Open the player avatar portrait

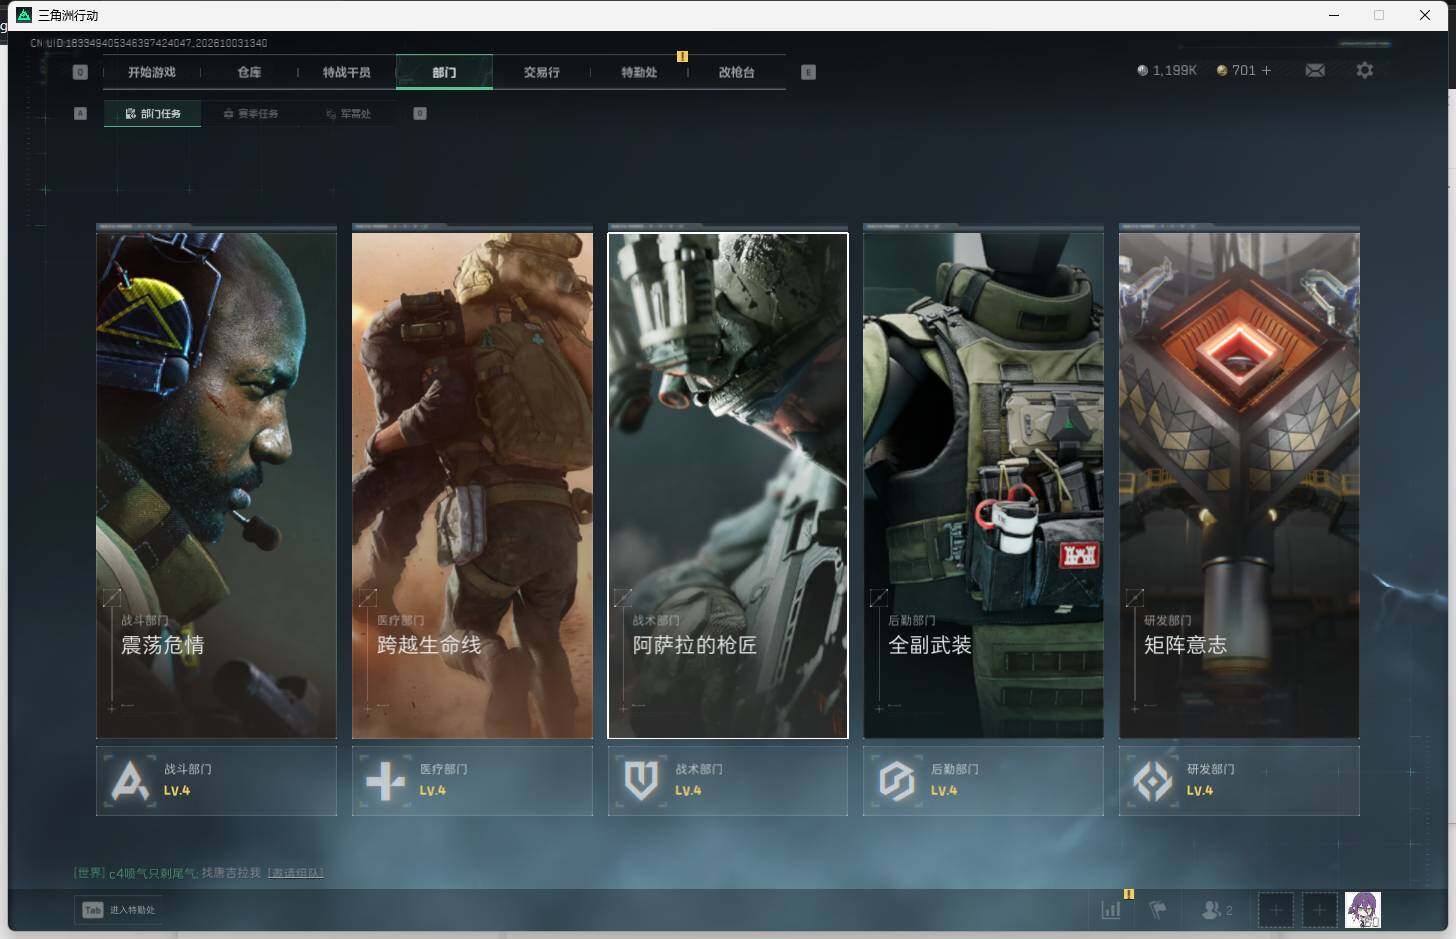click(1362, 910)
